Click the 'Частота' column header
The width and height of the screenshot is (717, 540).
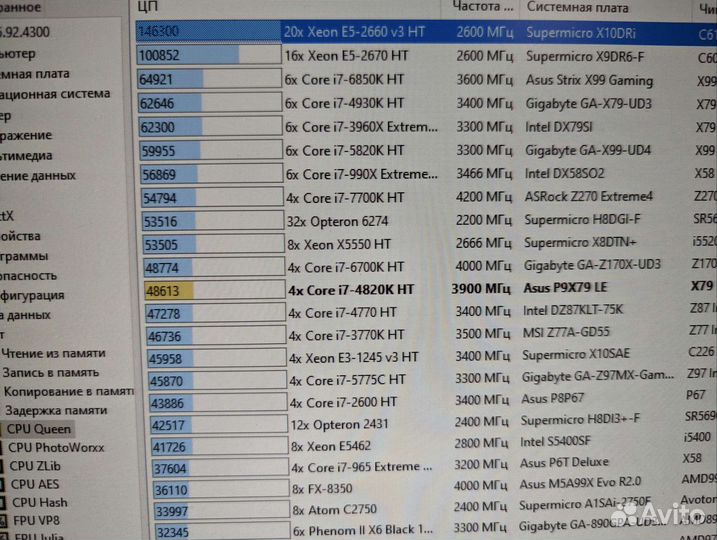pyautogui.click(x=482, y=6)
